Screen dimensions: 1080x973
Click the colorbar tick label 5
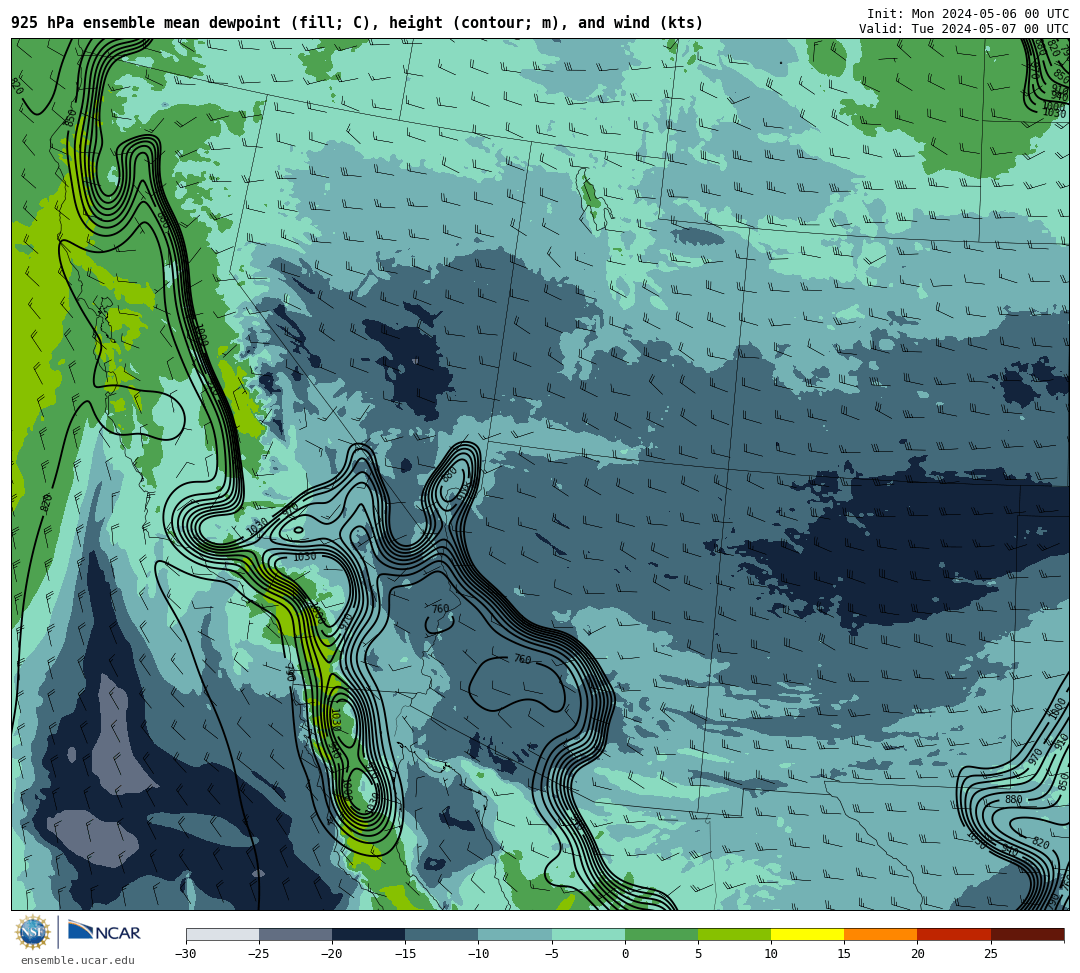pyautogui.click(x=698, y=954)
